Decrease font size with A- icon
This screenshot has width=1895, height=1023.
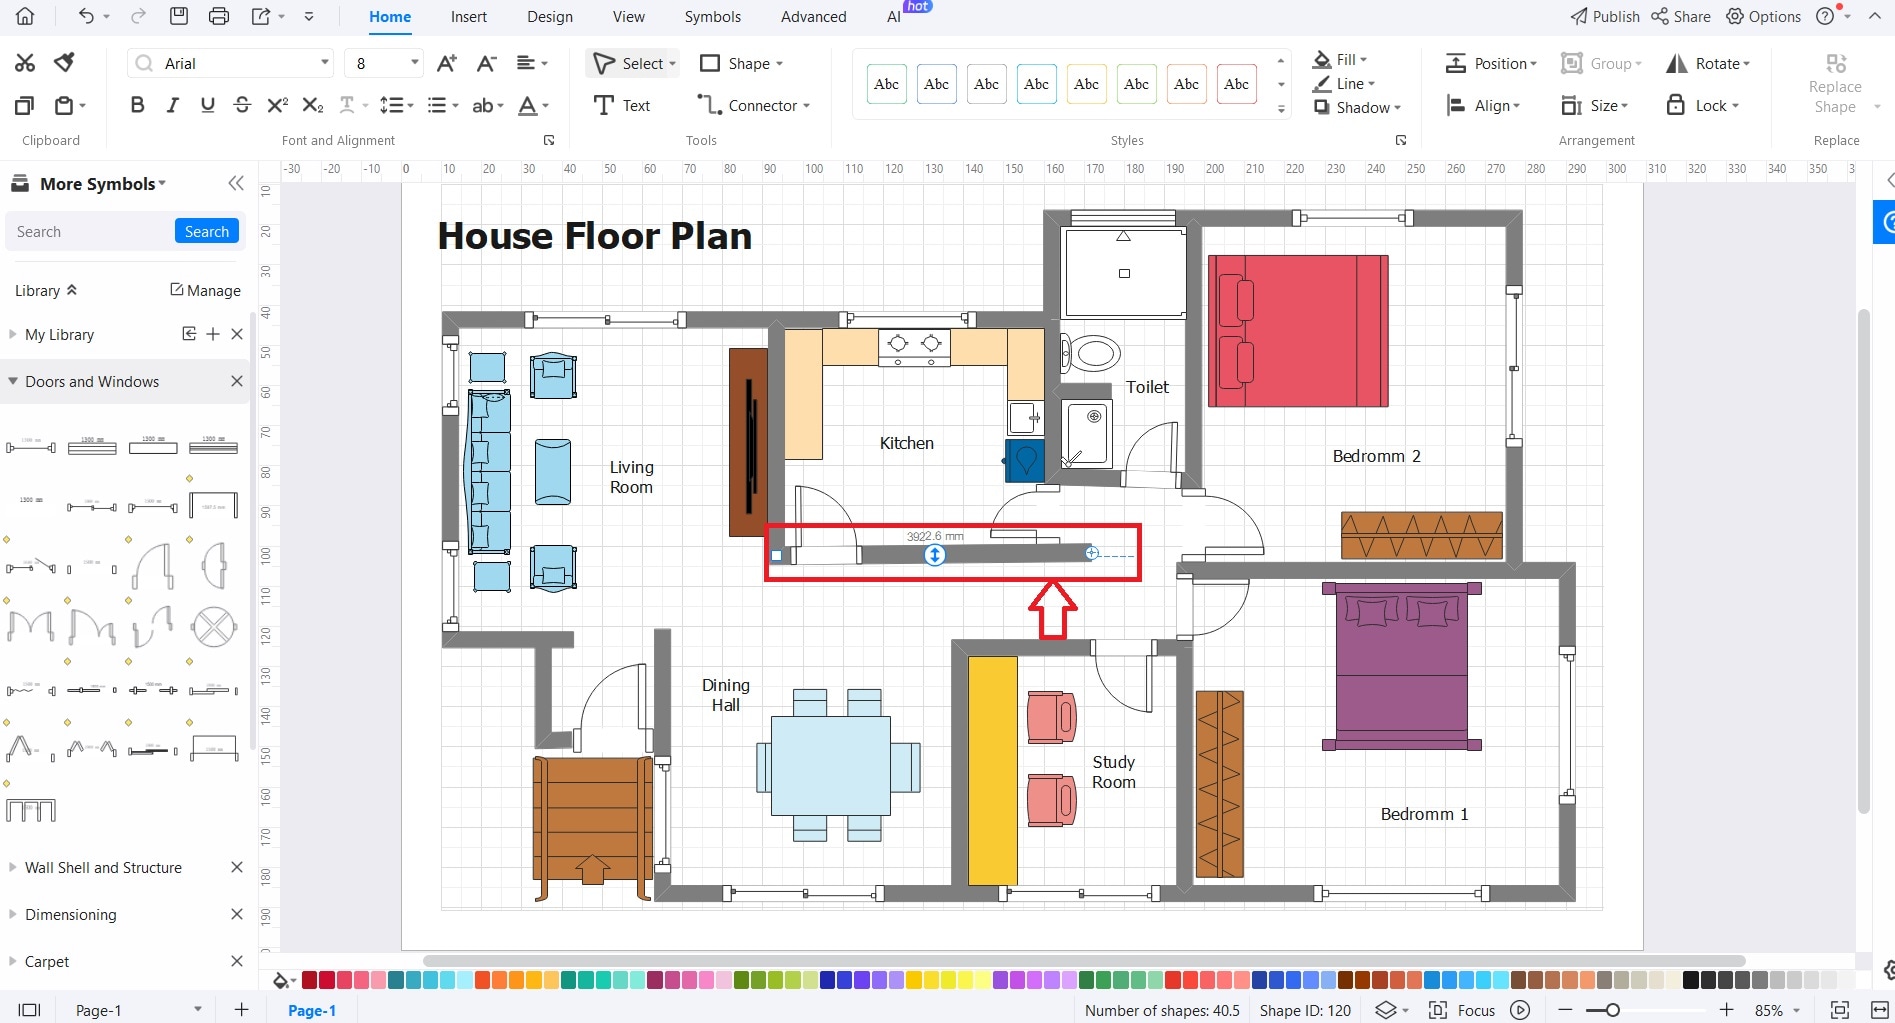click(x=487, y=63)
